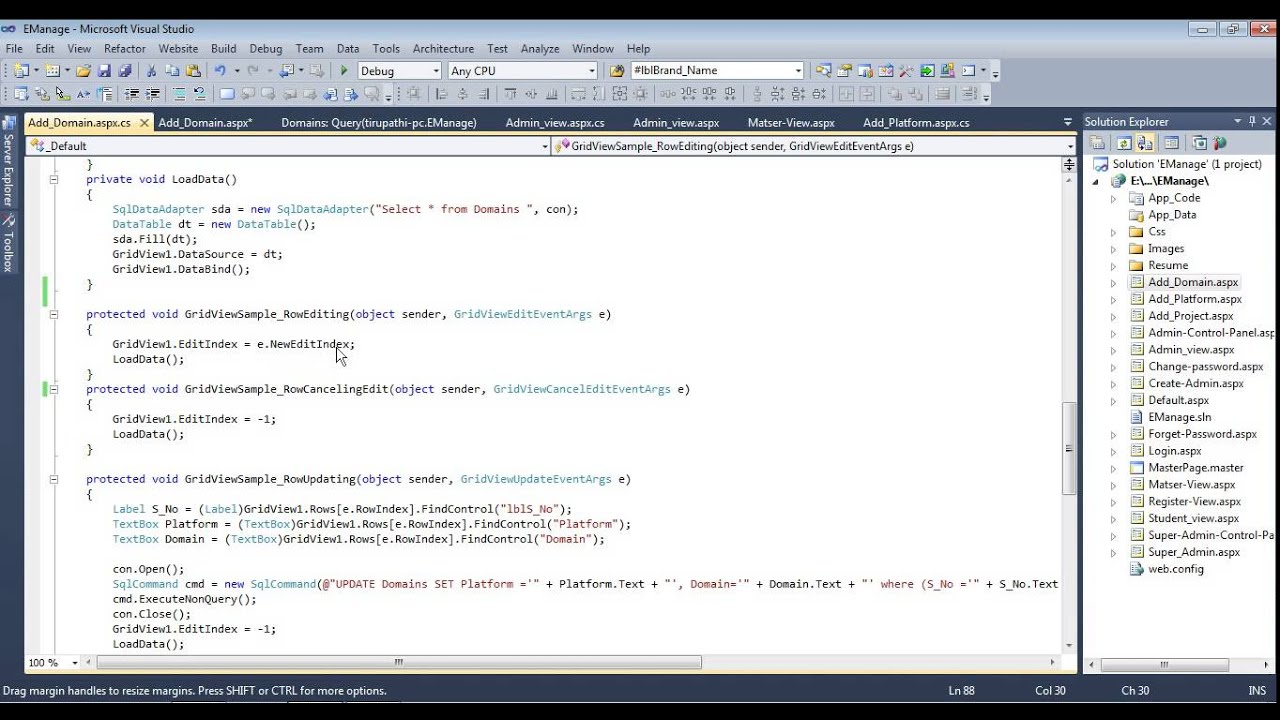Image resolution: width=1280 pixels, height=720 pixels.
Task: Collapse the GridViewSample_RowUpdating method outline
Action: 54,480
